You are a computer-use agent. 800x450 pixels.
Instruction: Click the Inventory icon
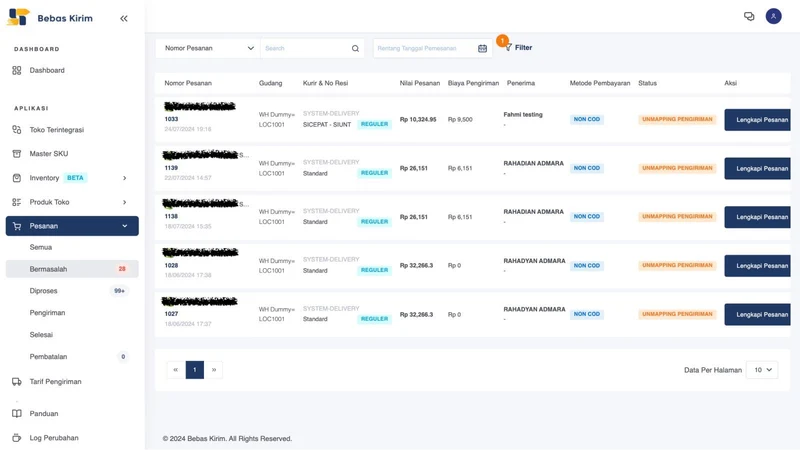point(17,178)
